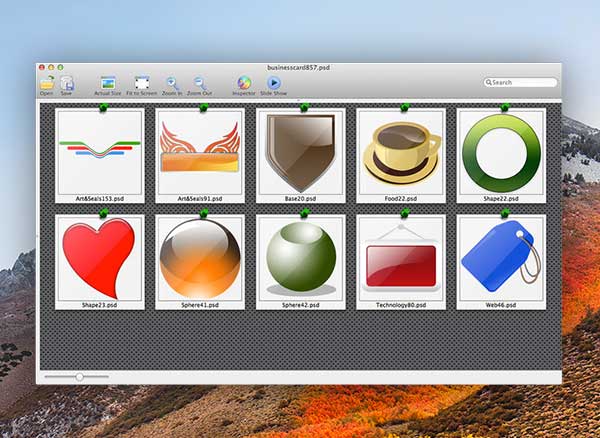Click the green pin above Web46.psd
The height and width of the screenshot is (438, 600).
point(505,213)
